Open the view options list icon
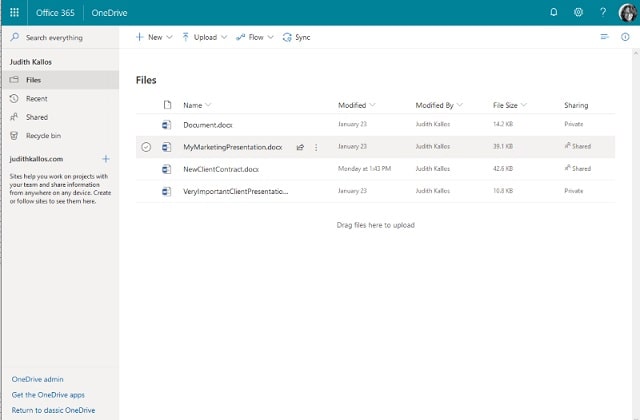Viewport: 640px width, 420px height. (x=604, y=37)
